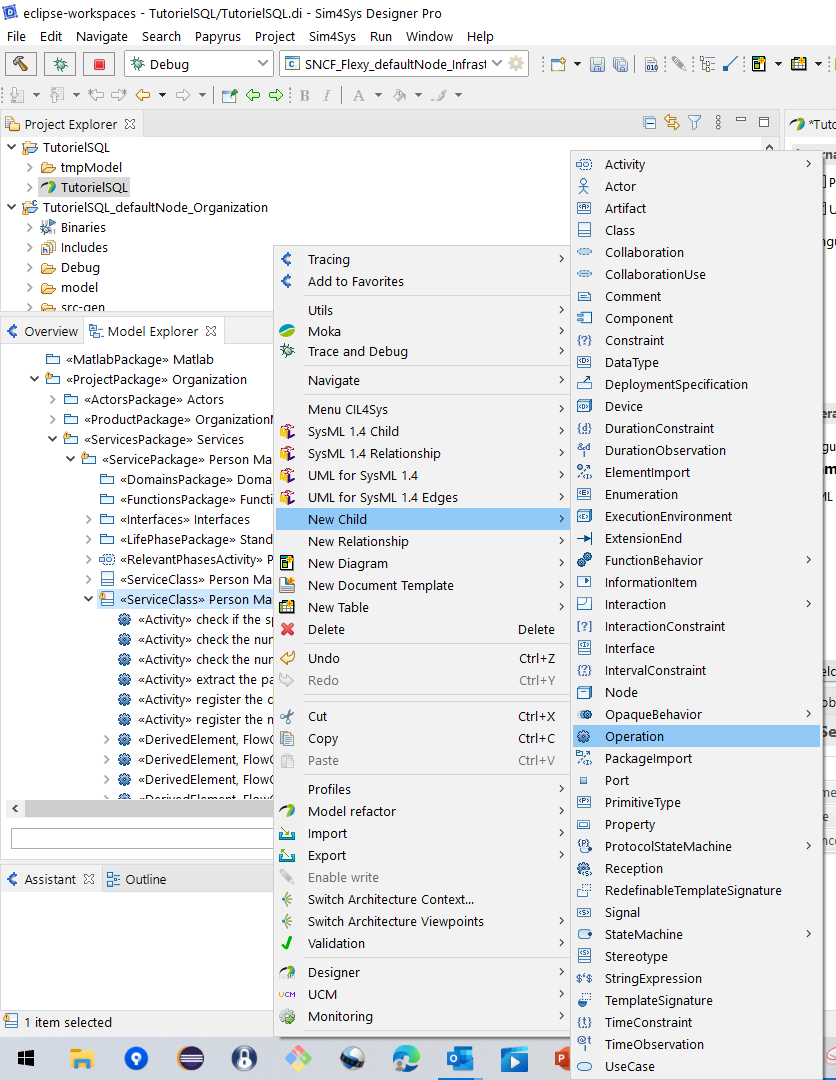Choose Actor from the submenu
Viewport: 836px width, 1080px height.
coord(696,187)
